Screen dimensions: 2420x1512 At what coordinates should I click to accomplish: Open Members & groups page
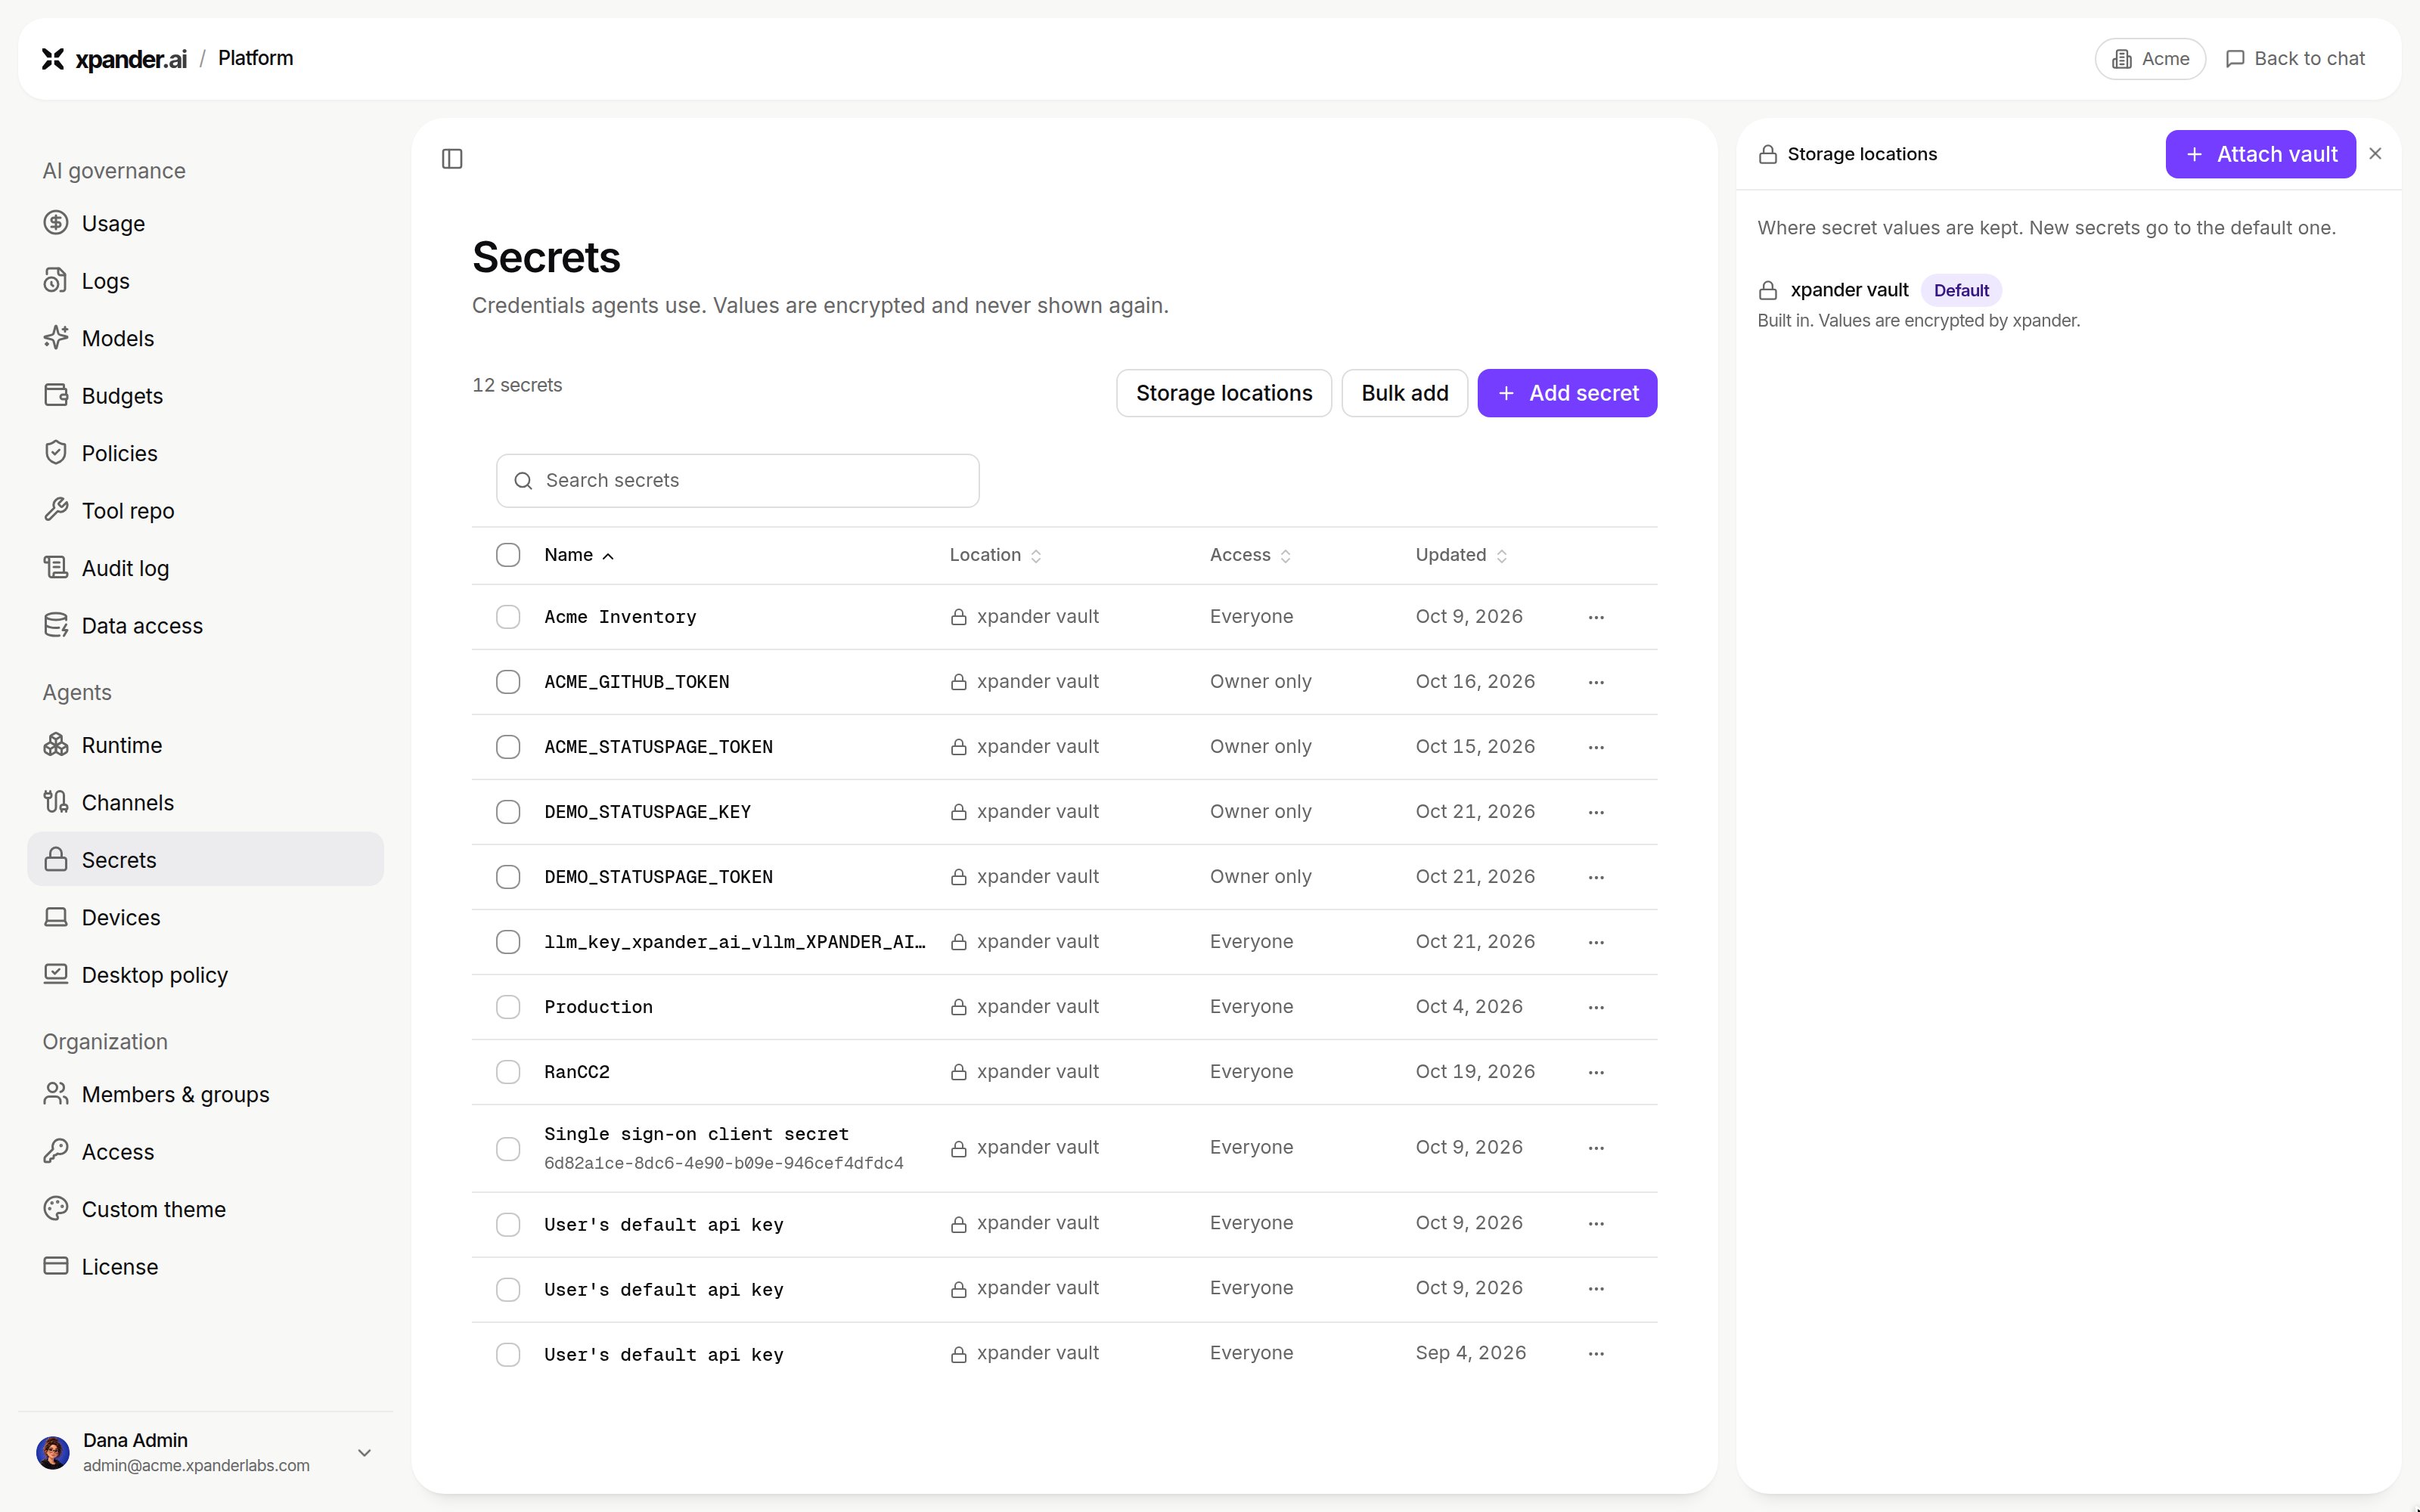tap(205, 1094)
